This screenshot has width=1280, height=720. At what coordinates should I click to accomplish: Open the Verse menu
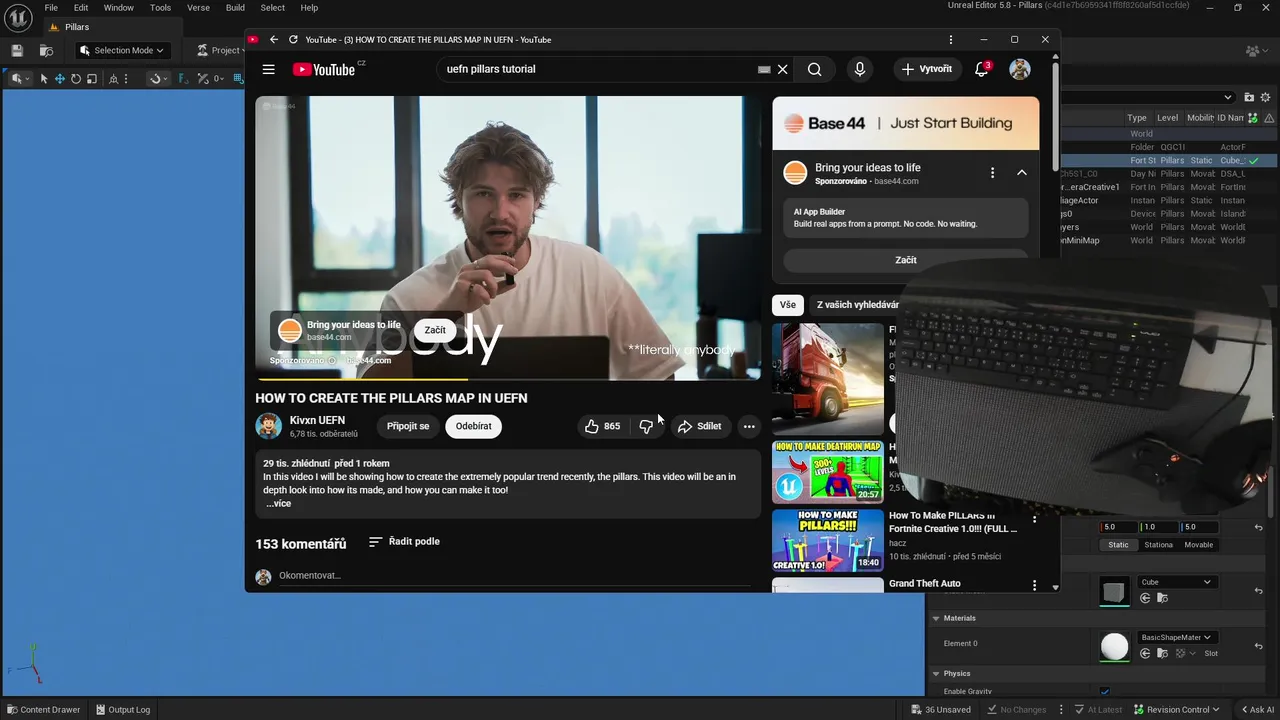coord(198,7)
